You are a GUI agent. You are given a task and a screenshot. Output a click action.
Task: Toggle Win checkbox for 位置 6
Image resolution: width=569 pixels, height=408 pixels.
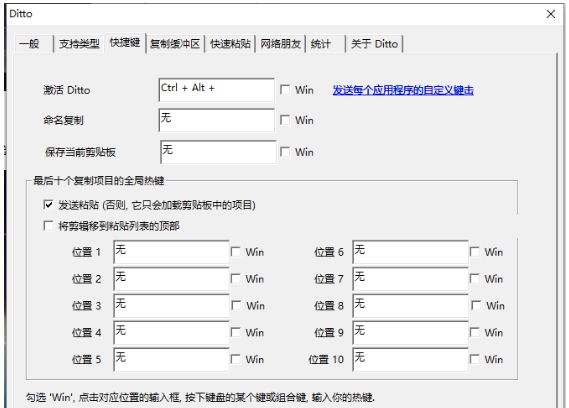click(475, 252)
